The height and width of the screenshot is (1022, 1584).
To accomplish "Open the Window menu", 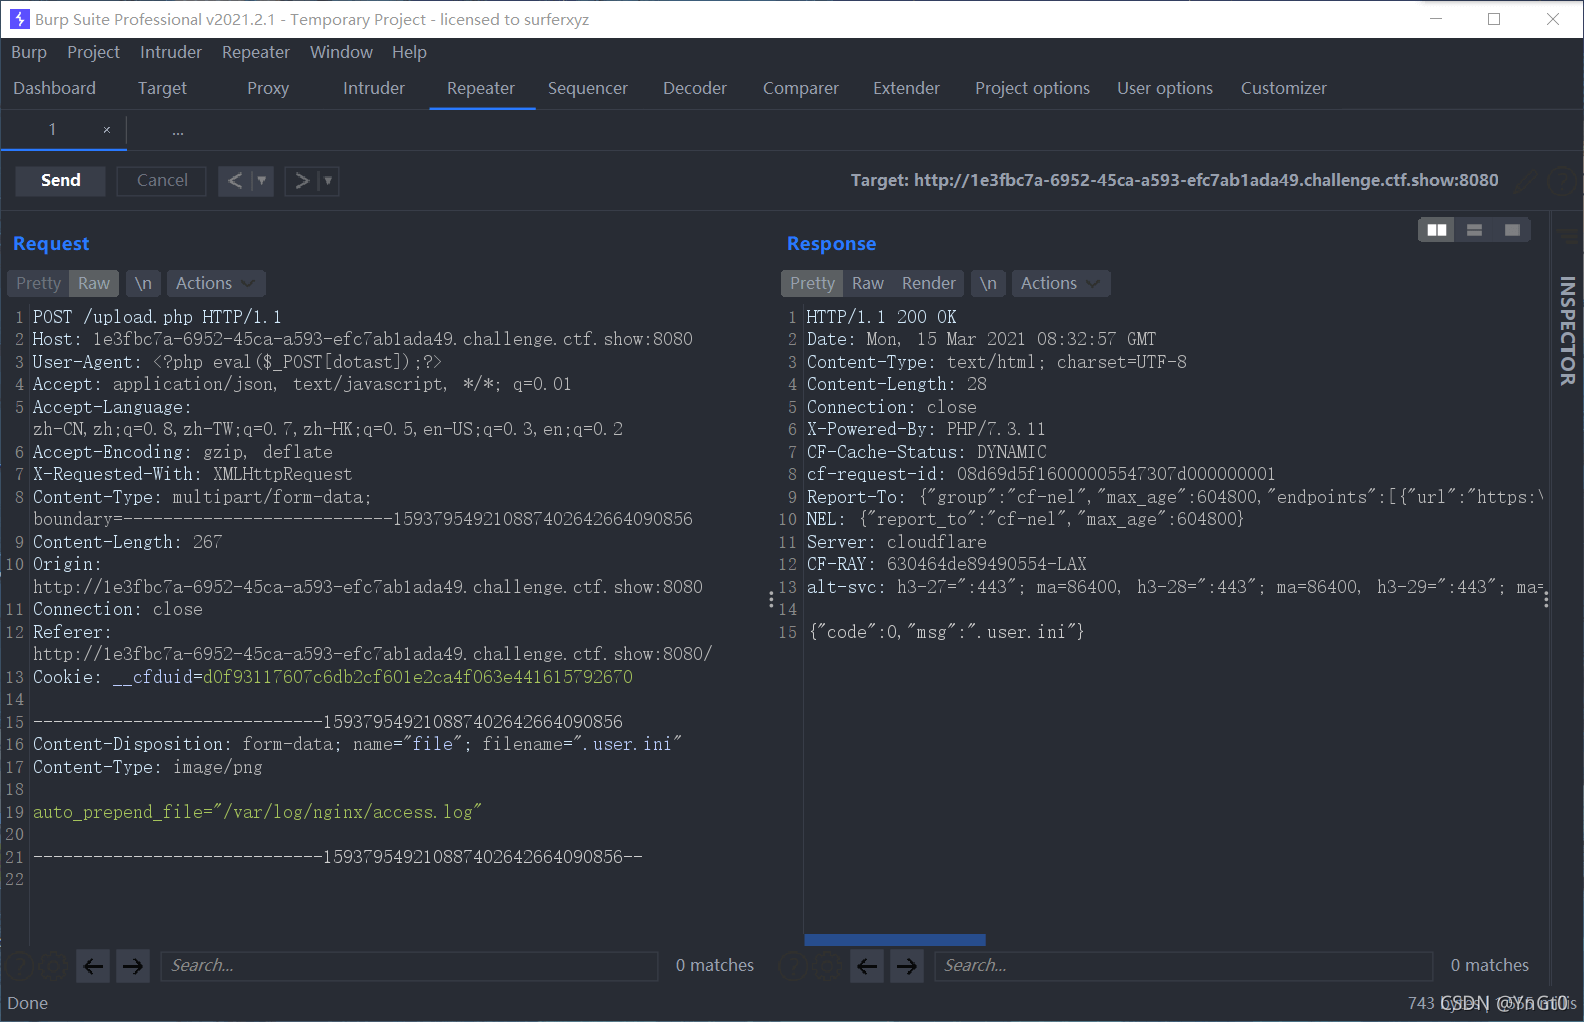I will click(341, 52).
